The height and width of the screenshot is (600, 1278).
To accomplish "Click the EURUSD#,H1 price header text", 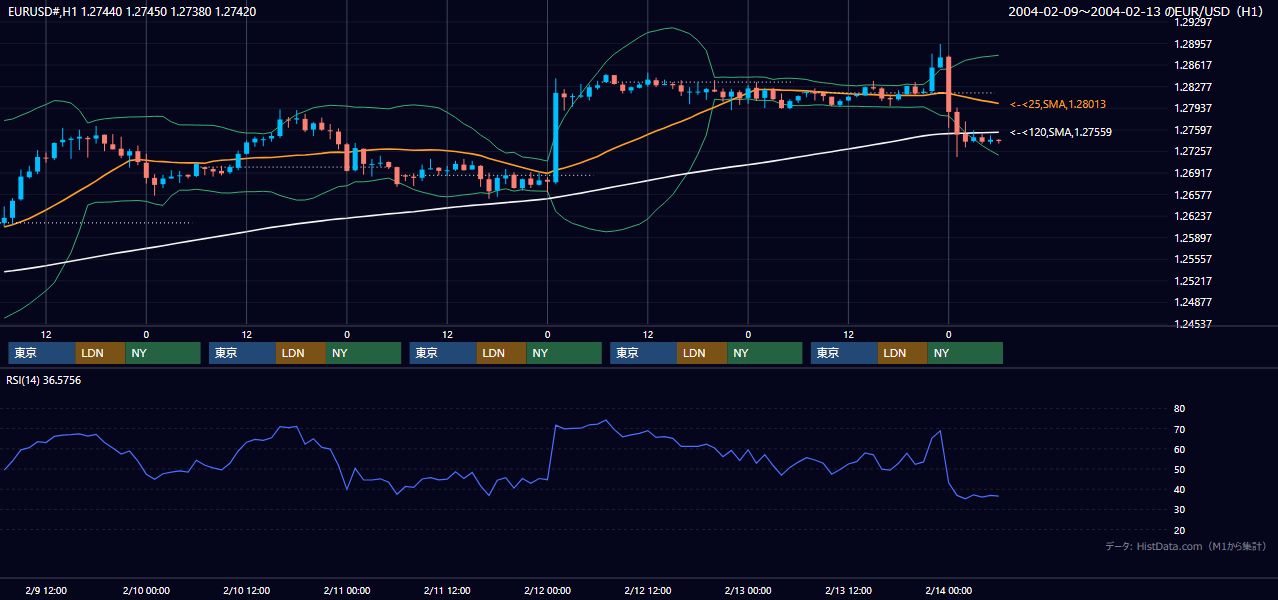I will 130,11.
